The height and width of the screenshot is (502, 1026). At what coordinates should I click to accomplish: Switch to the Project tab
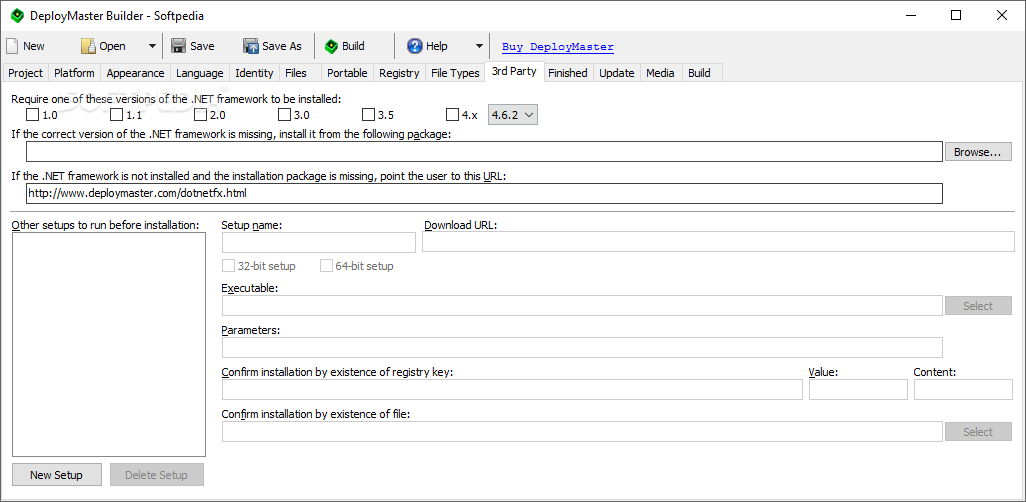[x=26, y=73]
